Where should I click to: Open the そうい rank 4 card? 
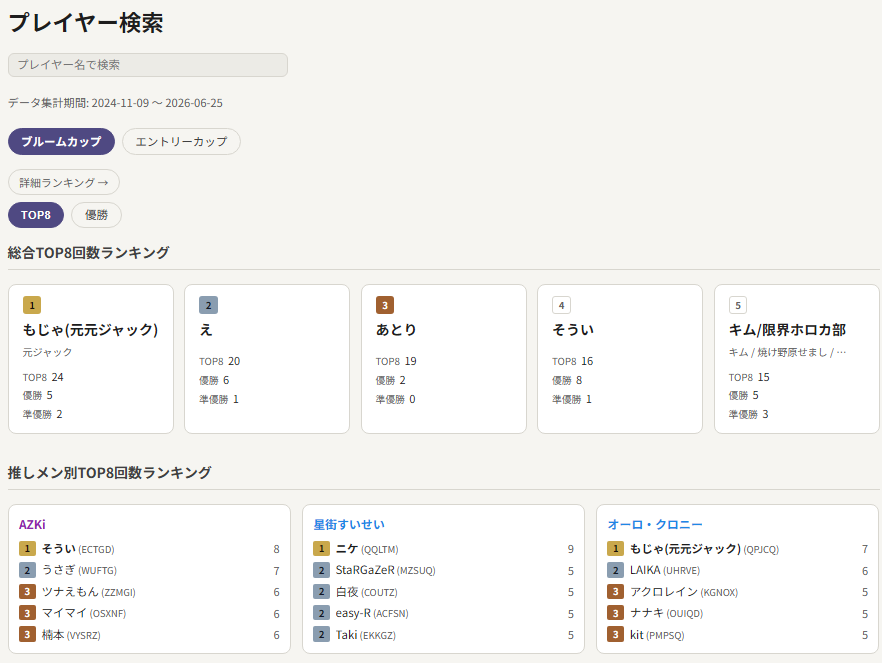coord(620,359)
